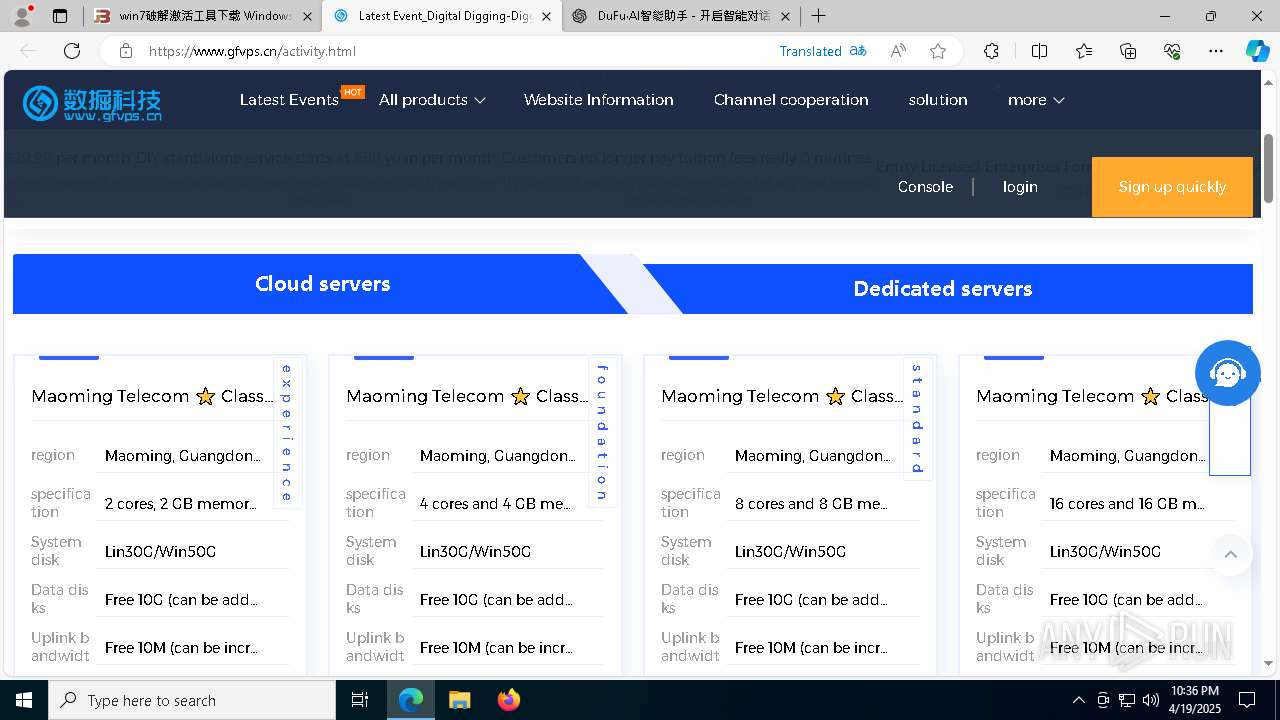Refresh the page with reload icon
This screenshot has width=1280, height=720.
72,51
